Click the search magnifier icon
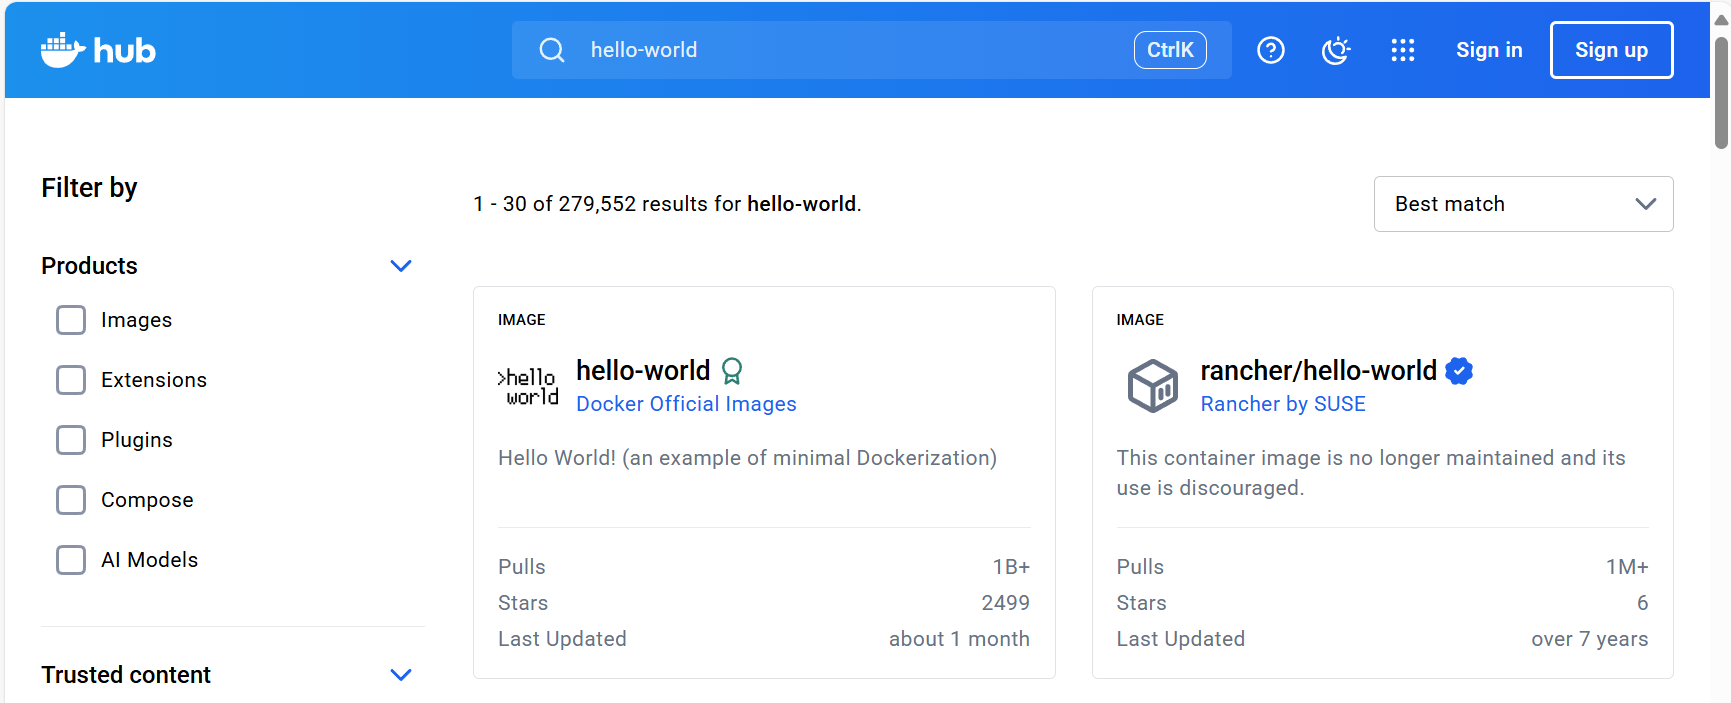This screenshot has height=703, width=1731. pyautogui.click(x=552, y=50)
